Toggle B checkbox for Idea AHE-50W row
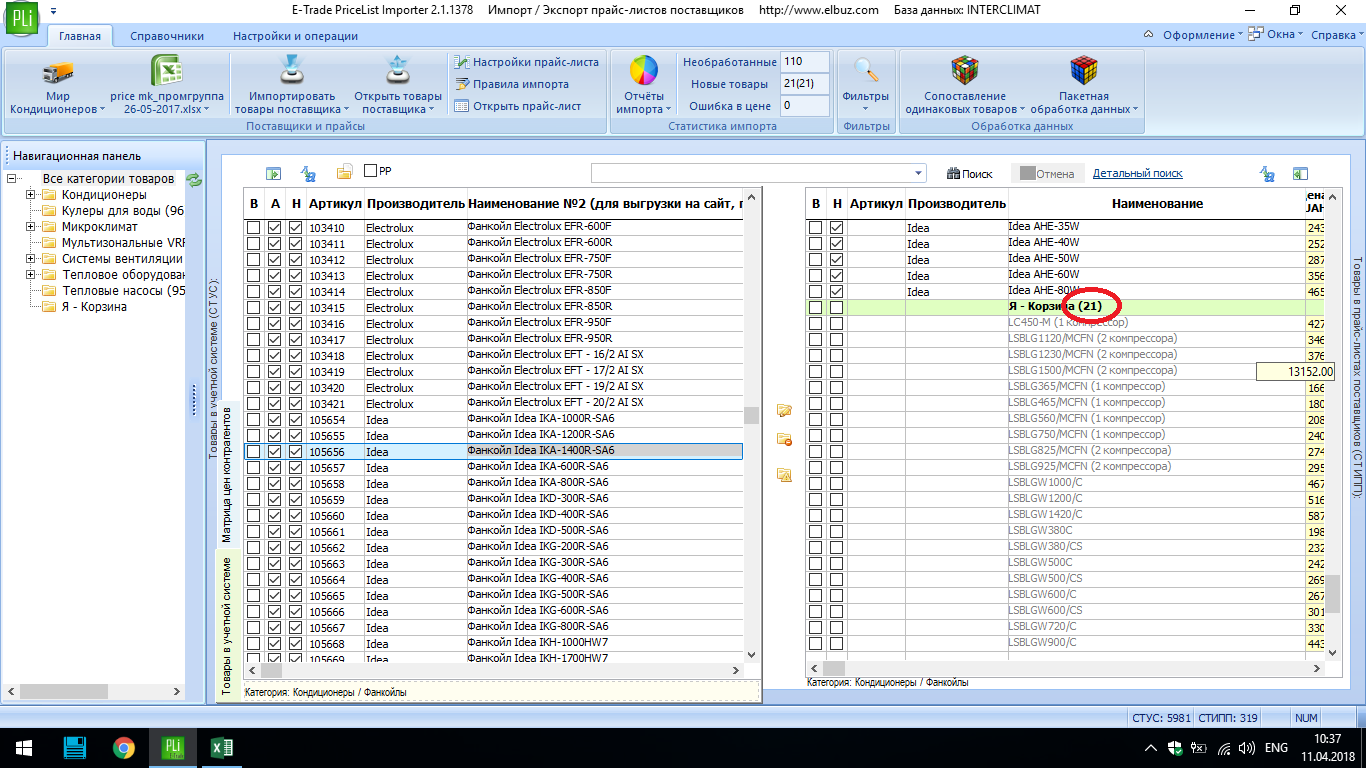The height and width of the screenshot is (768, 1366). coord(816,260)
